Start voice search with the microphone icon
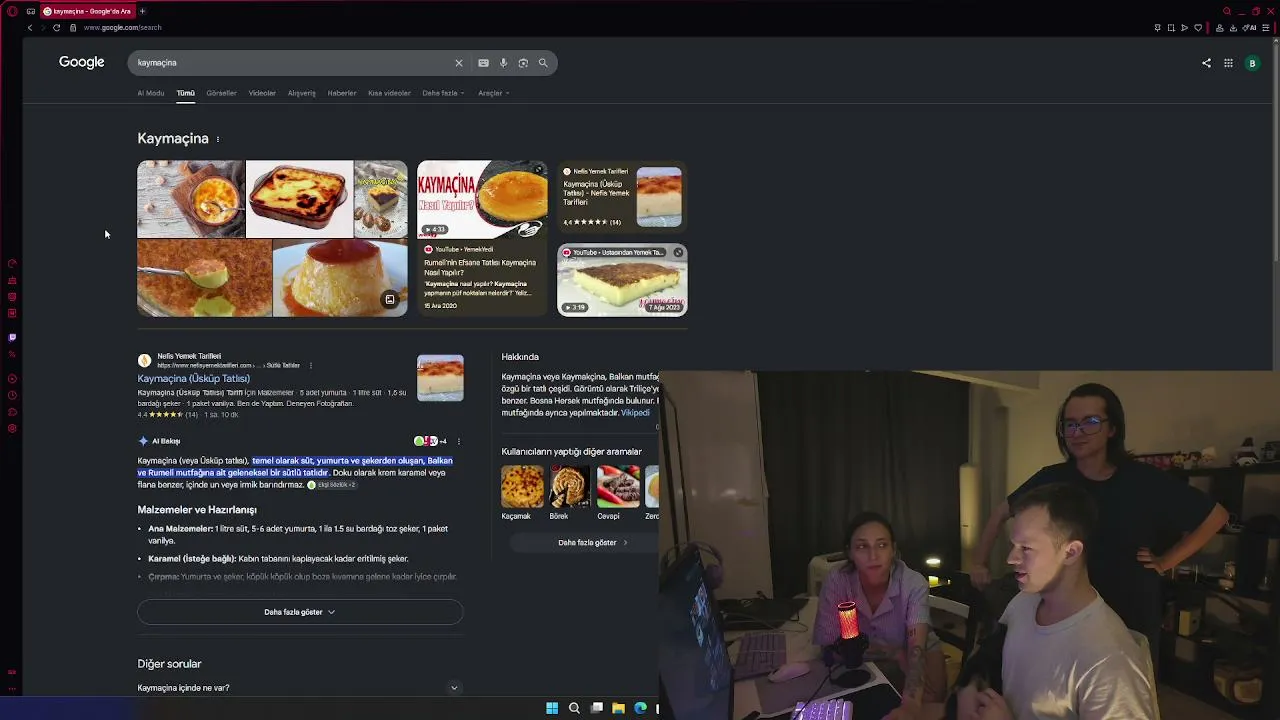The height and width of the screenshot is (720, 1280). pyautogui.click(x=503, y=63)
